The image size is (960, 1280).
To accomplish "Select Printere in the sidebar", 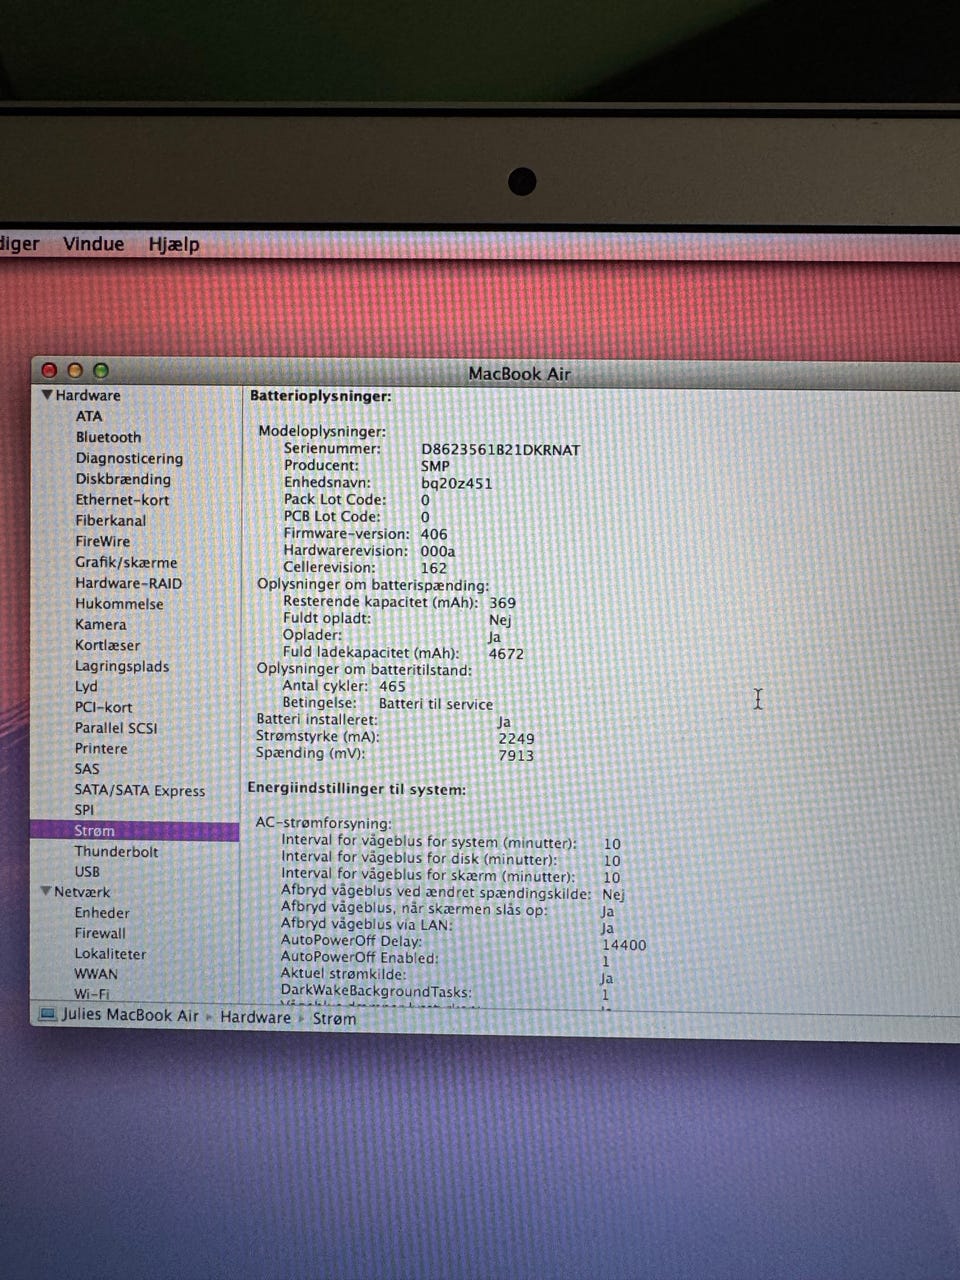I will click(x=101, y=748).
